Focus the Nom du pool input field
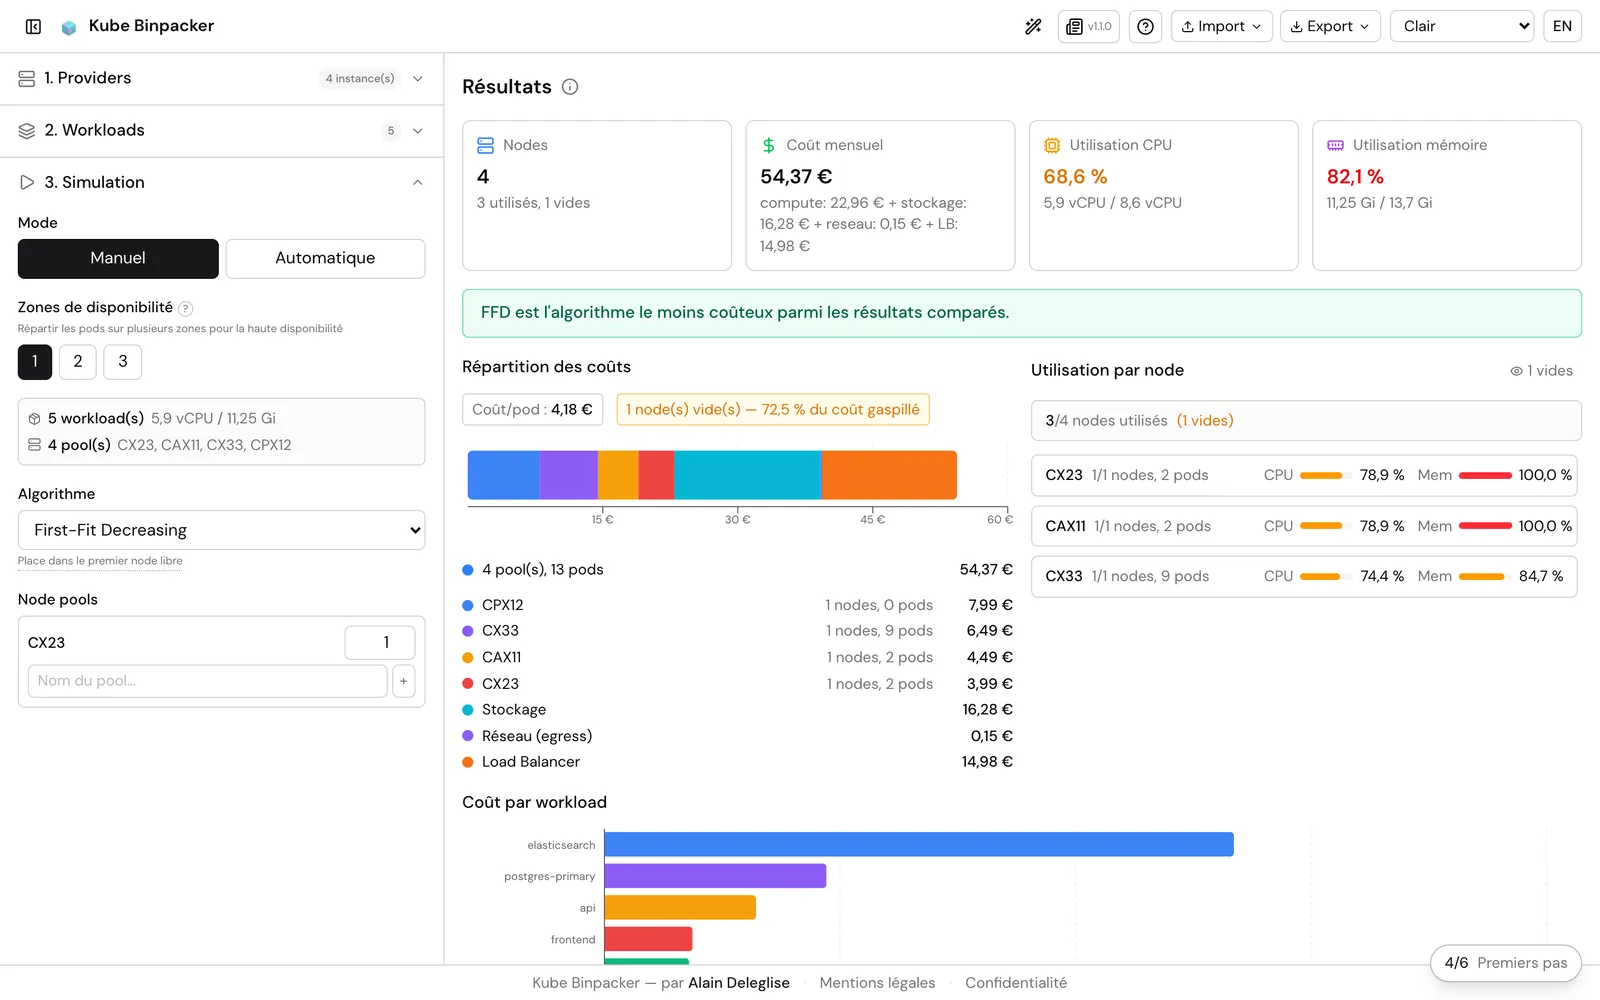The height and width of the screenshot is (1000, 1600). [207, 681]
